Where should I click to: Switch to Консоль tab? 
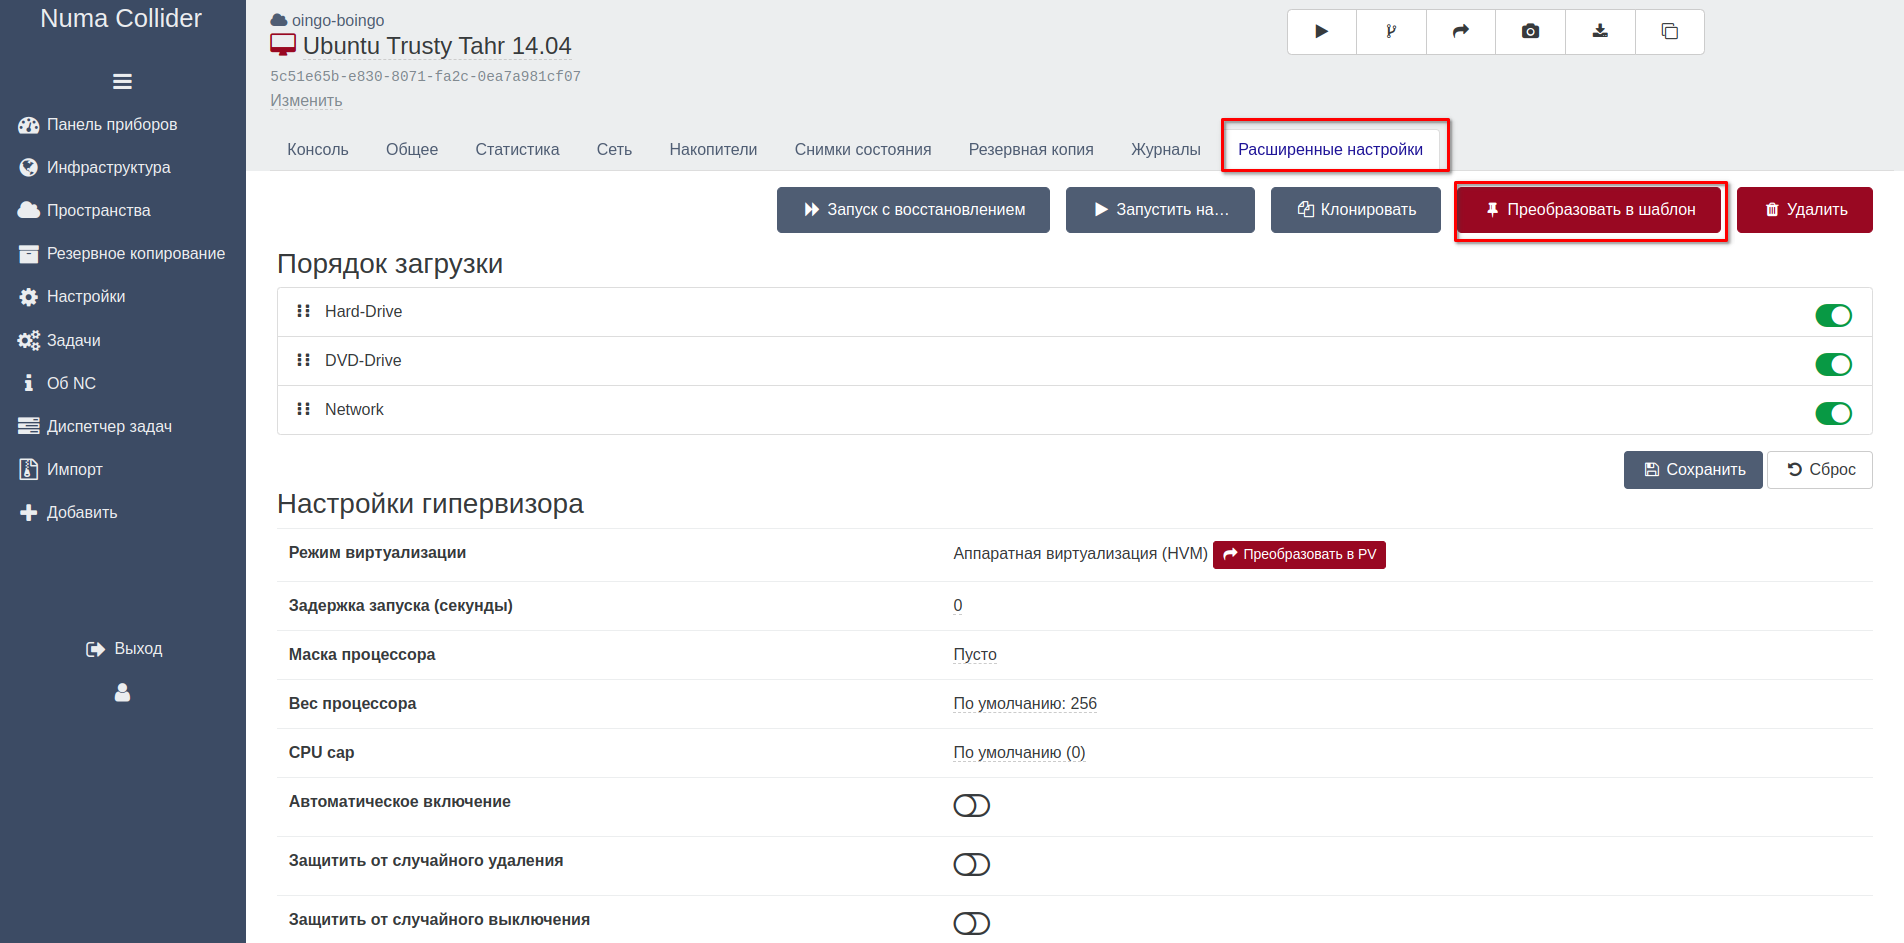click(318, 150)
